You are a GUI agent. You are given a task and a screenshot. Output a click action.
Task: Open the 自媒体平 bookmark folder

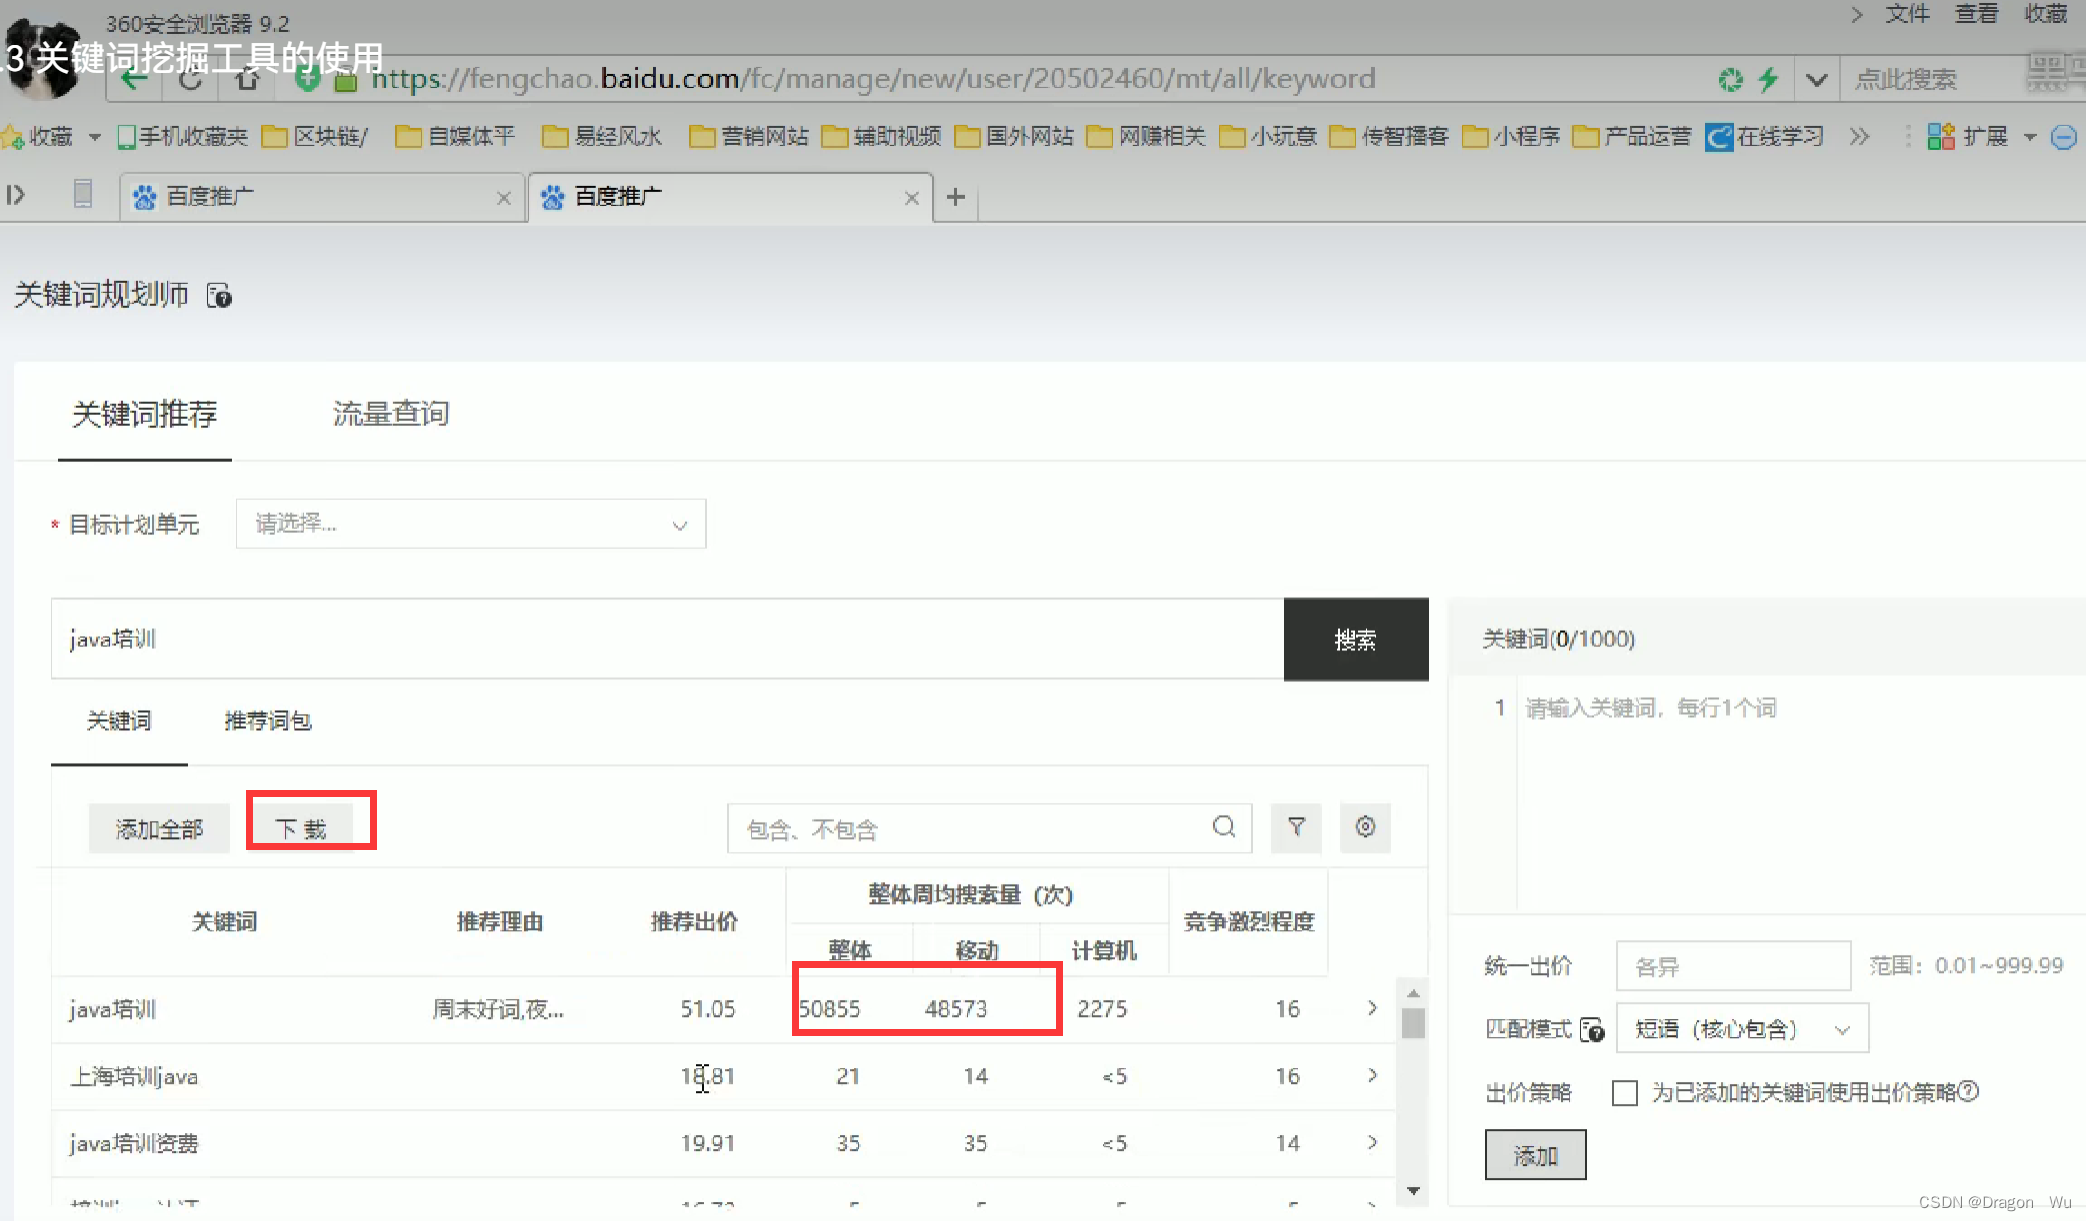455,136
